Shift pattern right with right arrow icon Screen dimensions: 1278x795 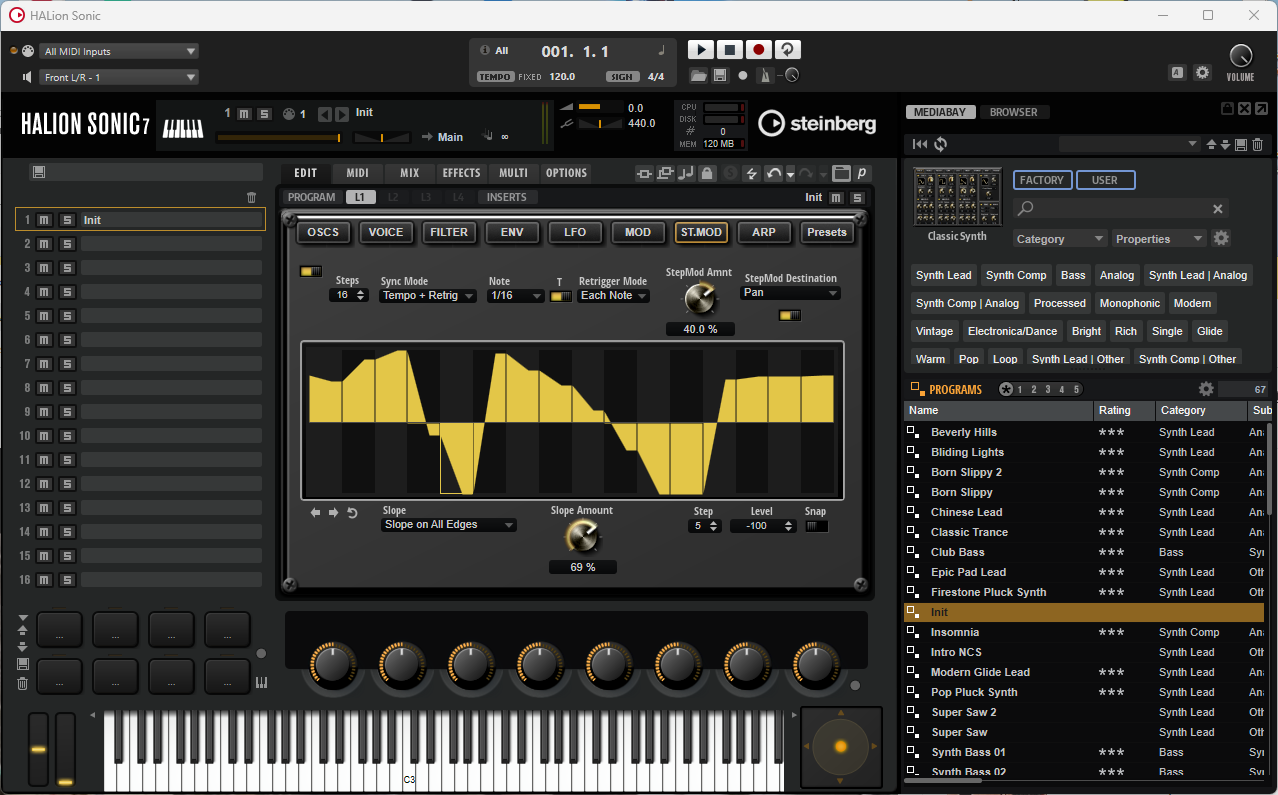click(x=334, y=513)
